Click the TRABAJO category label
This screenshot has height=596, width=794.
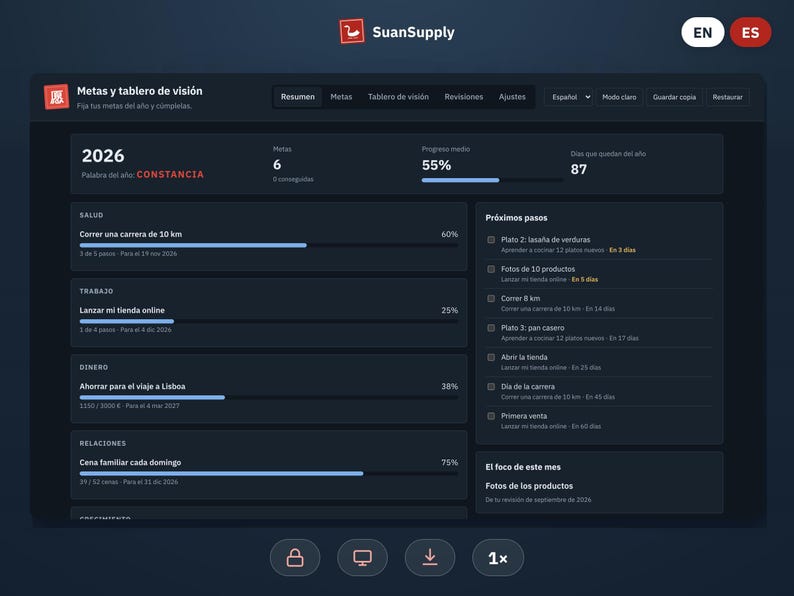(x=96, y=291)
